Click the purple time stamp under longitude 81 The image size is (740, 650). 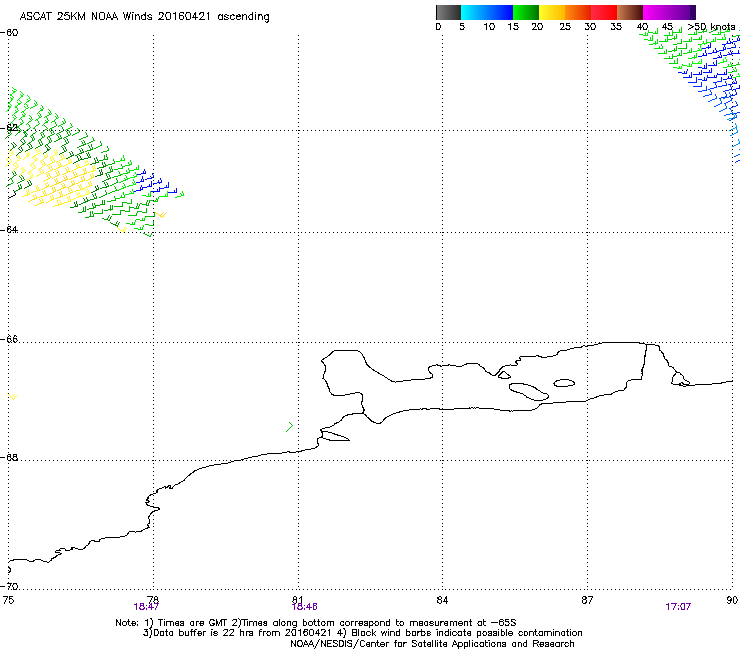(x=304, y=607)
